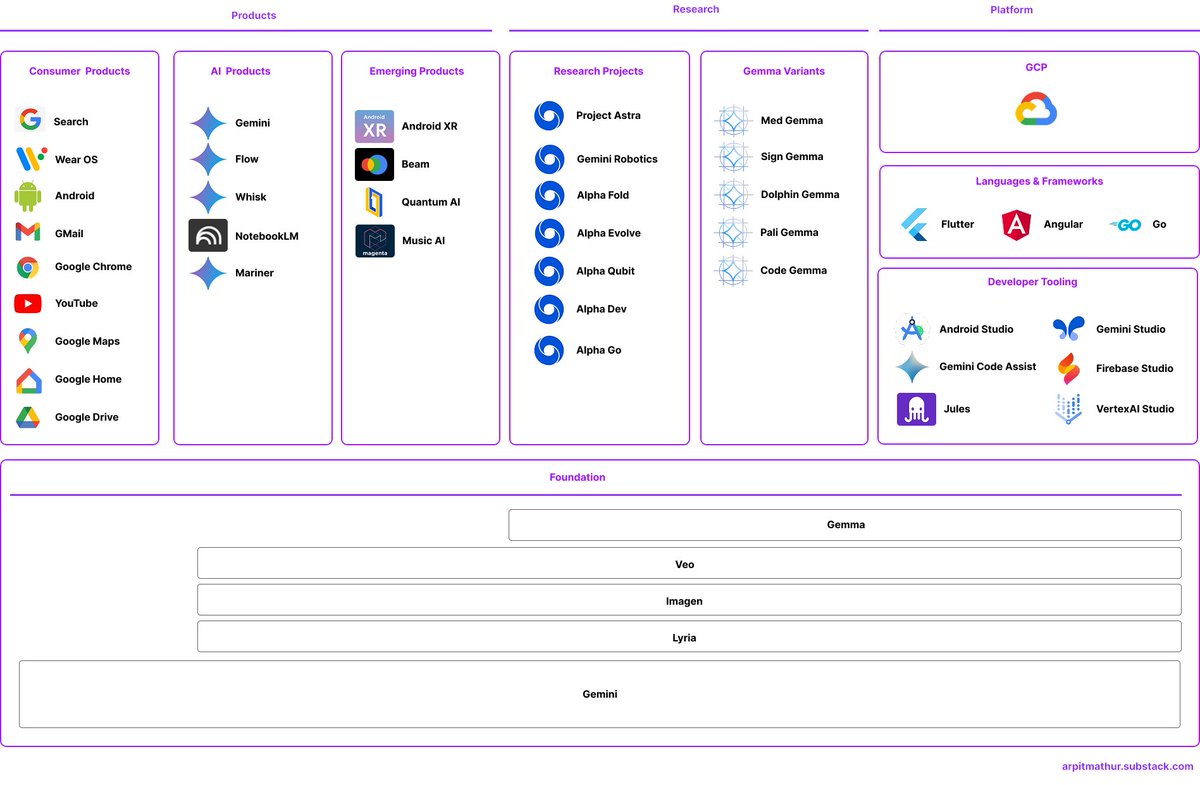Viewport: 1200px width, 785px height.
Task: Open the Platform section heading
Action: pos(1011,10)
